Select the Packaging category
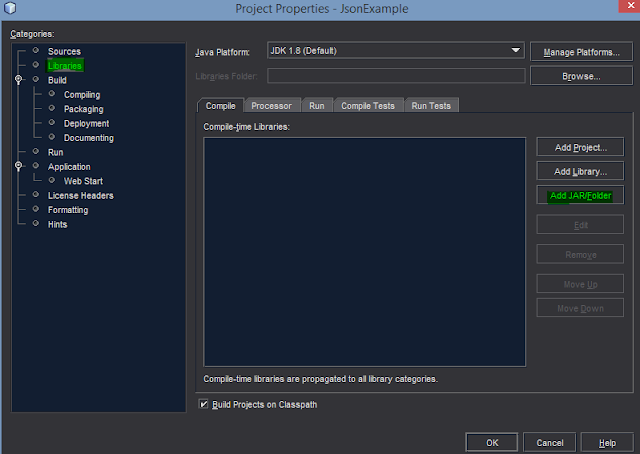 84,109
